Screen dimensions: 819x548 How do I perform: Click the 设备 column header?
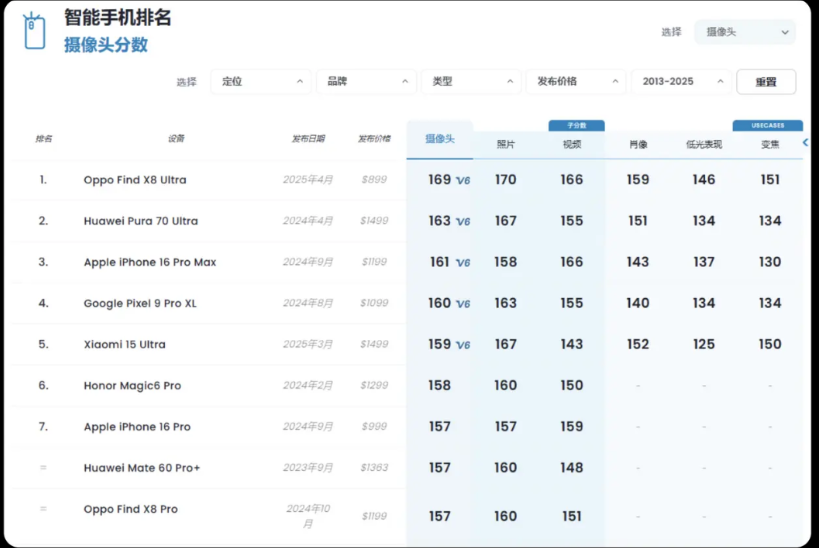(176, 138)
